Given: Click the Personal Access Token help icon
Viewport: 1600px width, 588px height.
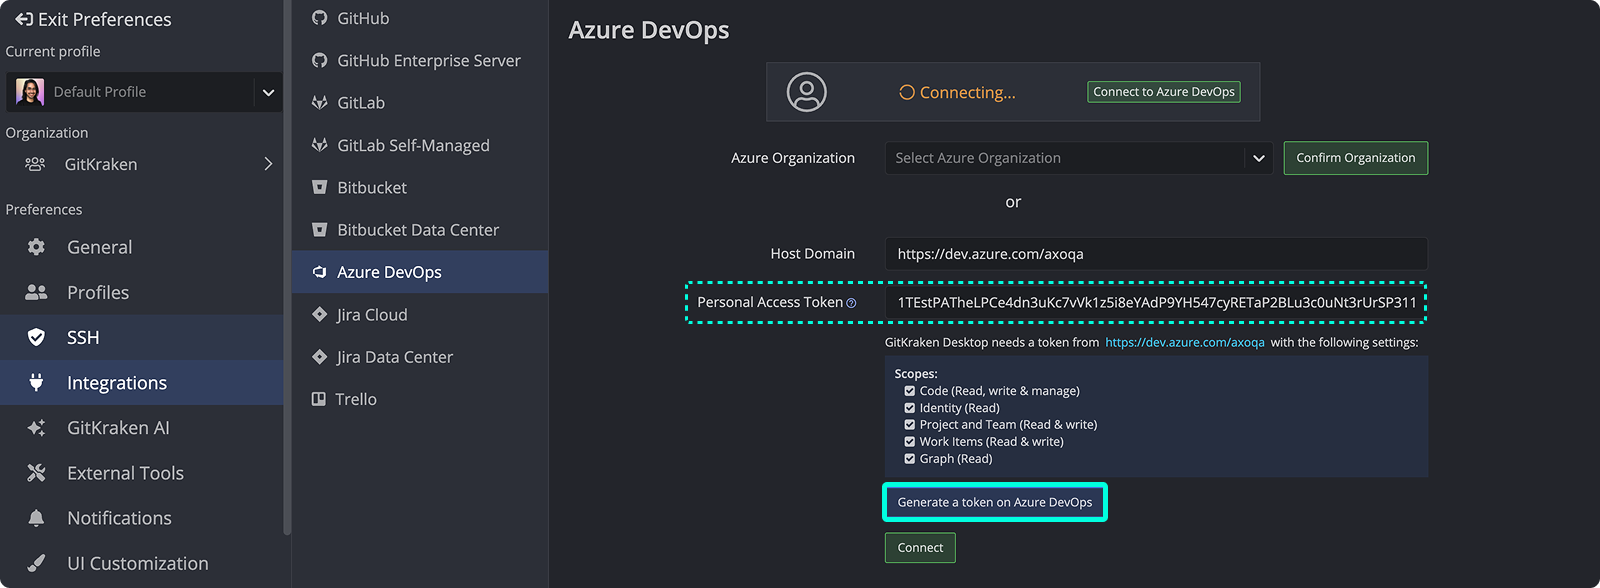Looking at the screenshot, I should [851, 303].
